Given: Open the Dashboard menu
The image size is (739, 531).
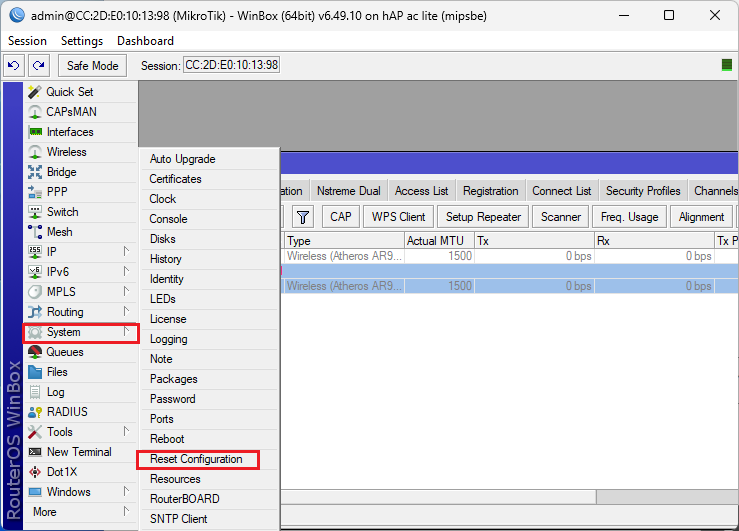Looking at the screenshot, I should 145,41.
